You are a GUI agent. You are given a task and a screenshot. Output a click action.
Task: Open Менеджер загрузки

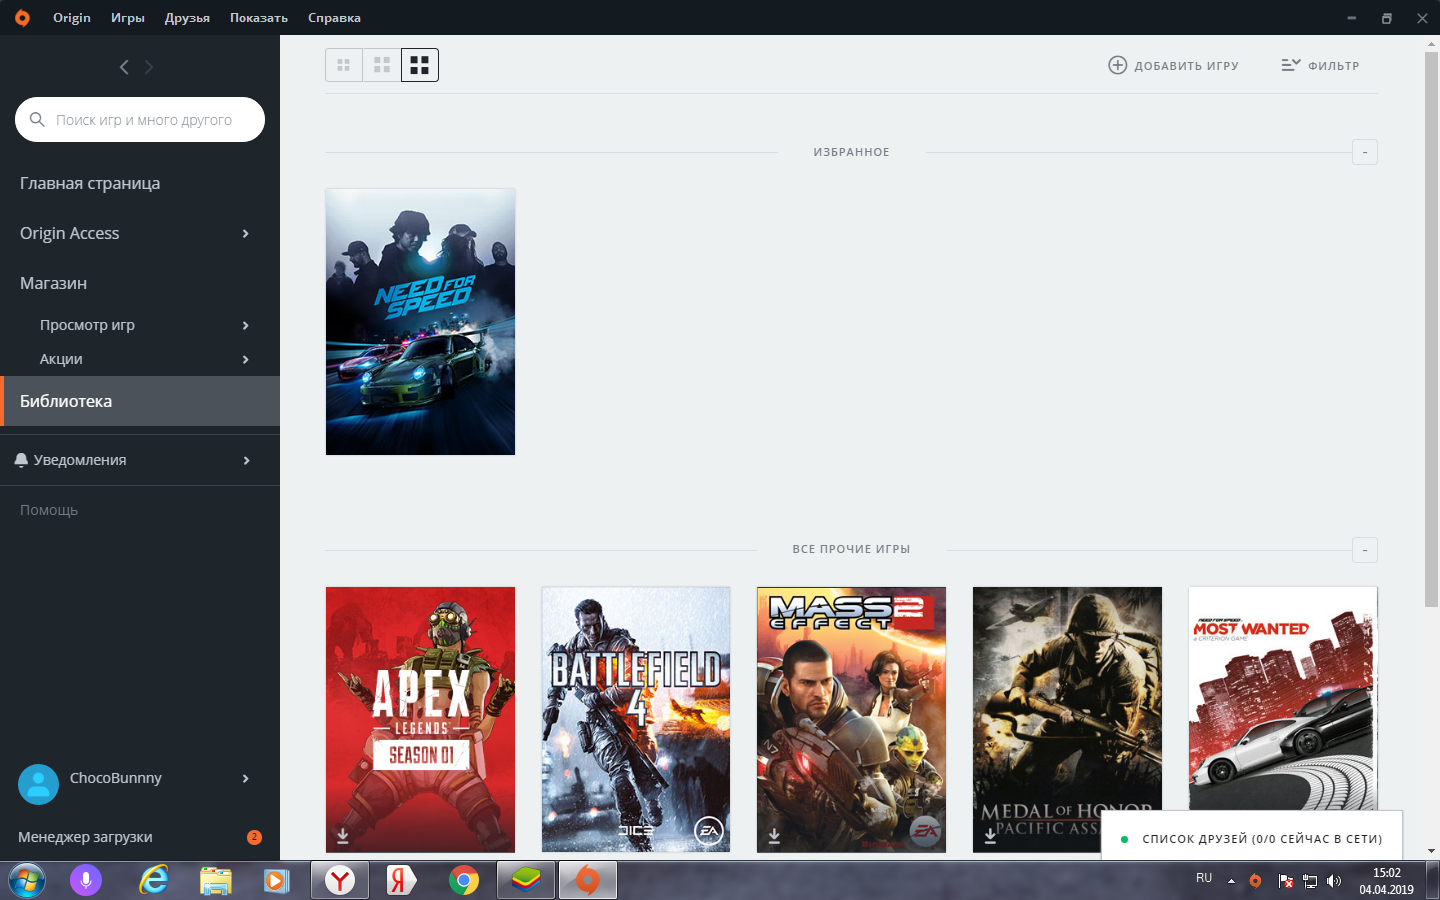click(x=85, y=837)
